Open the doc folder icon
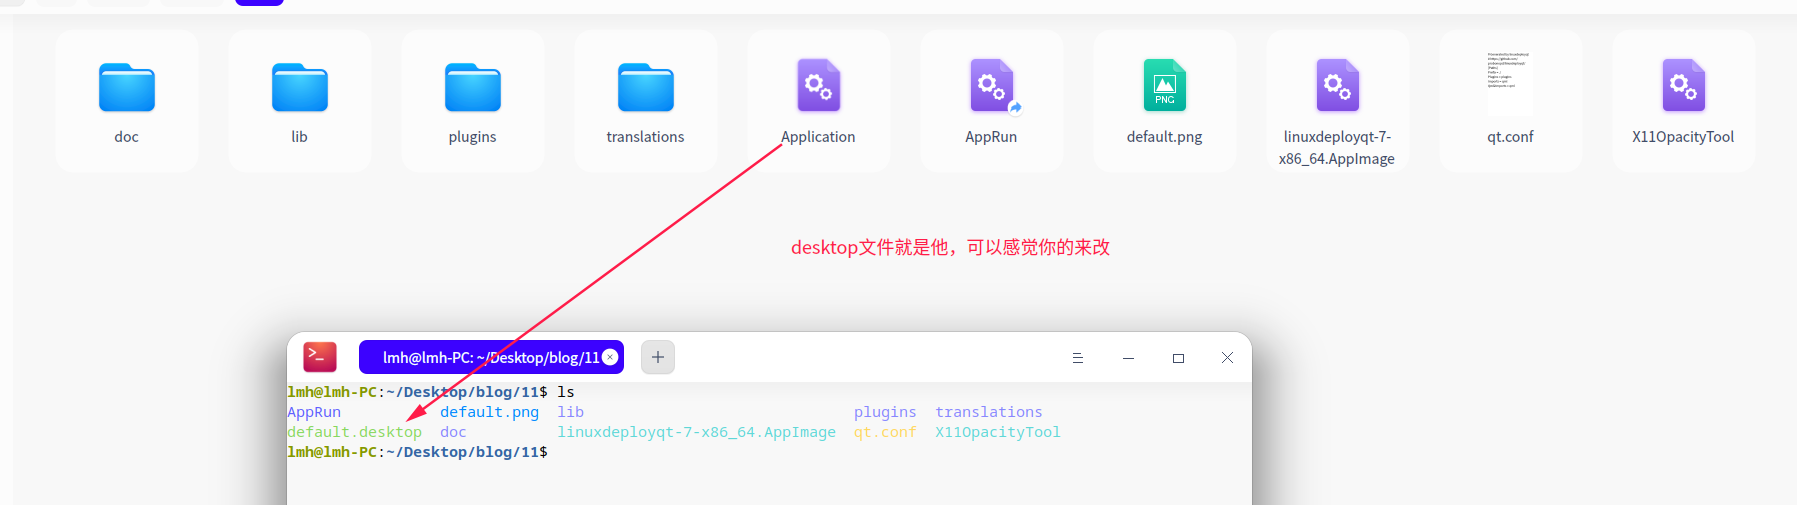Viewport: 1797px width, 505px height. tap(127, 87)
